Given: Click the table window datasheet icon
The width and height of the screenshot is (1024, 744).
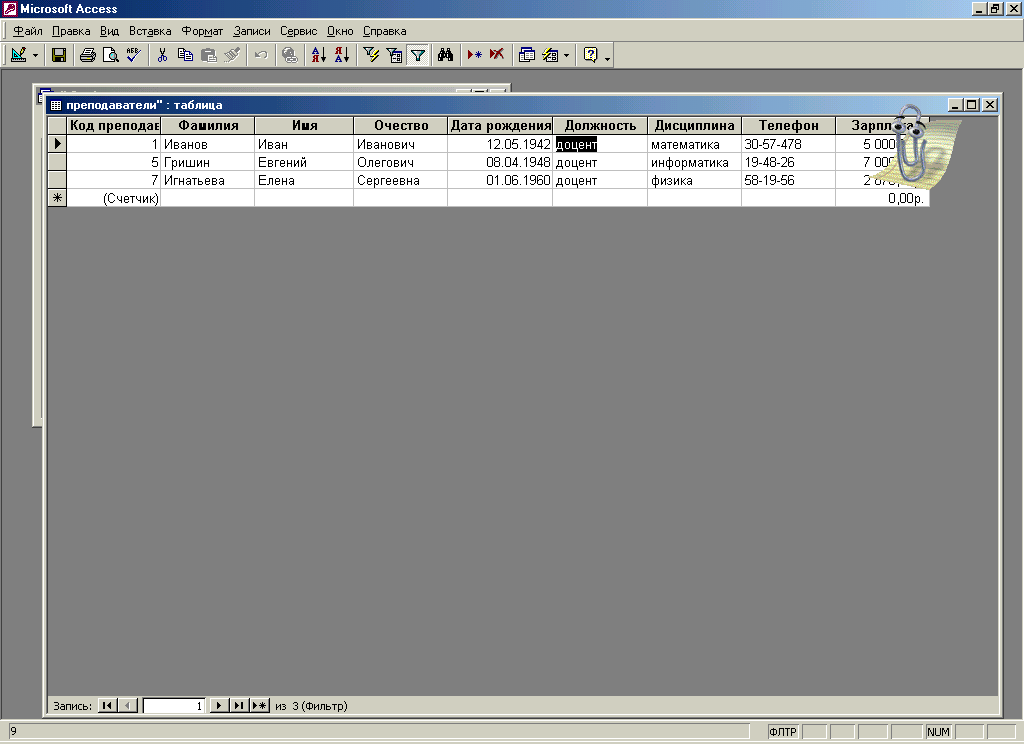Looking at the screenshot, I should (56, 105).
